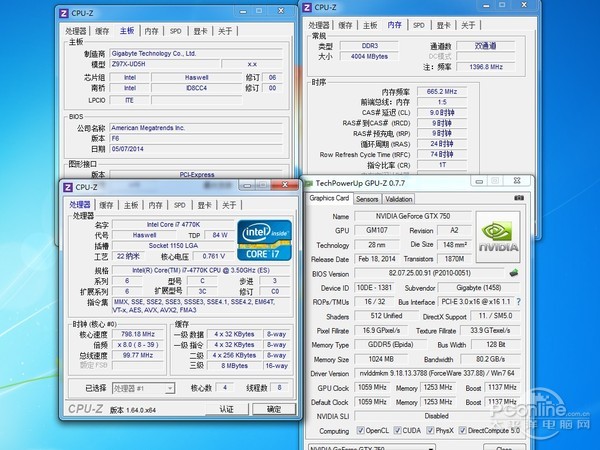Click the BIOS save chip icon

pyautogui.click(x=514, y=272)
